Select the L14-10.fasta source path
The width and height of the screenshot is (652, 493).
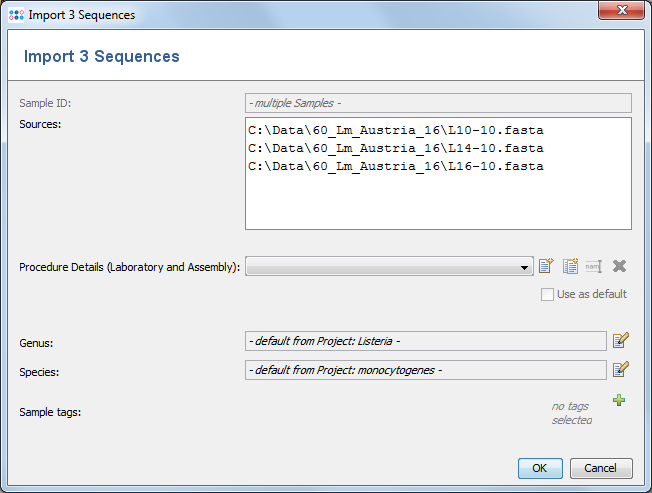click(395, 148)
